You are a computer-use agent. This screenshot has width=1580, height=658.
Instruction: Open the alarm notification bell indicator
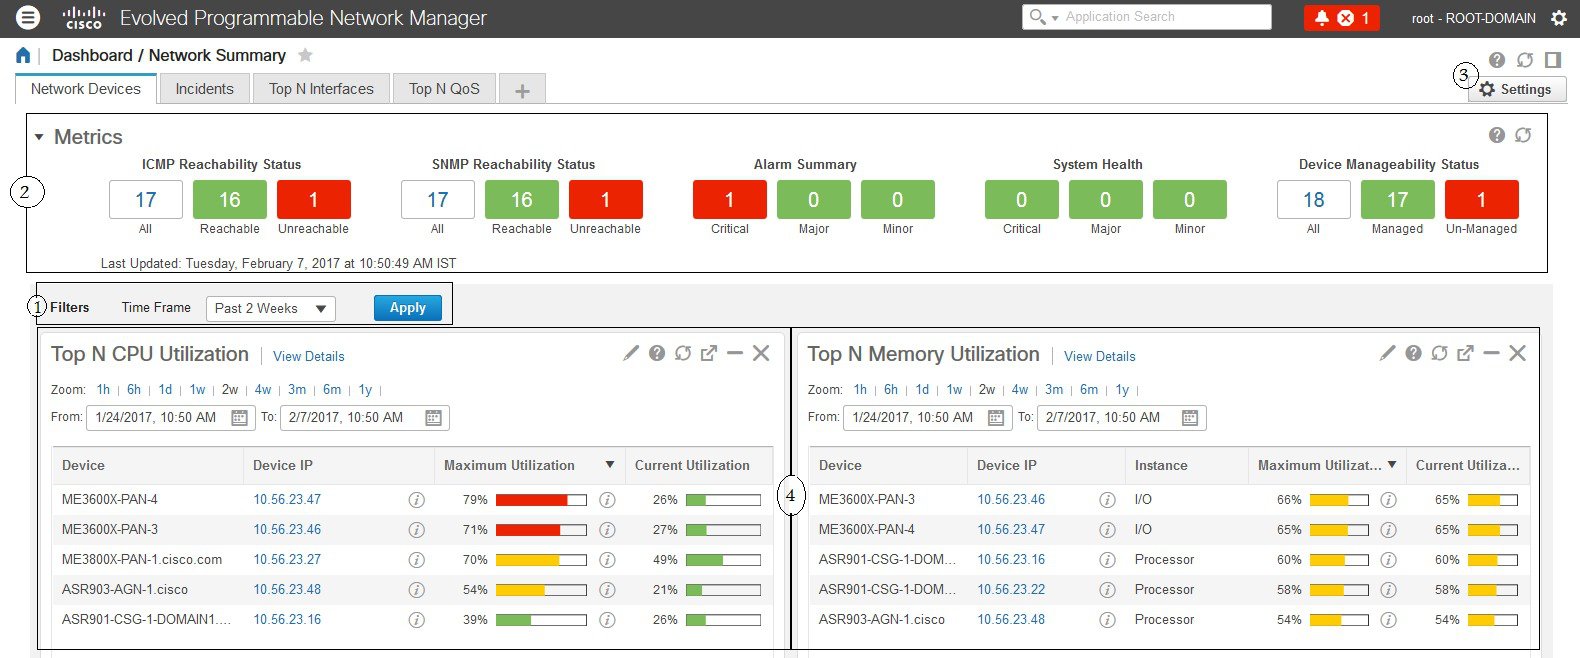click(x=1322, y=18)
